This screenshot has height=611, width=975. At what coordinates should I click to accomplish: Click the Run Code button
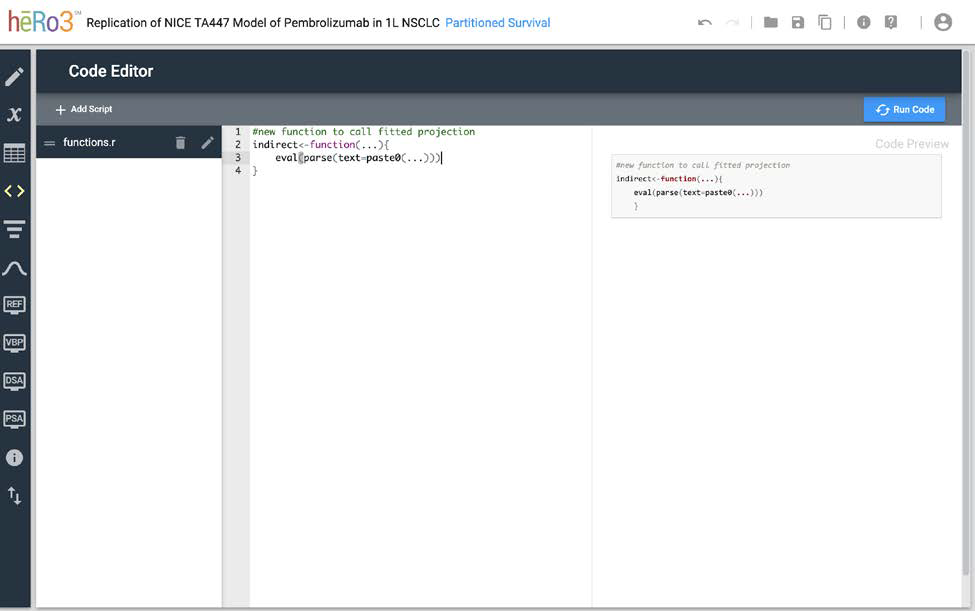pyautogui.click(x=903, y=109)
